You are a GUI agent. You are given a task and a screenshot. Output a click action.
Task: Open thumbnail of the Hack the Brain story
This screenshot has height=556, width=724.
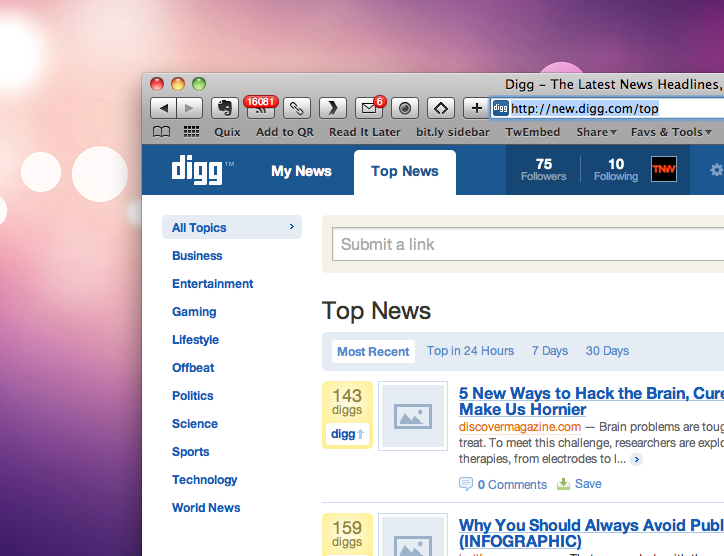413,416
